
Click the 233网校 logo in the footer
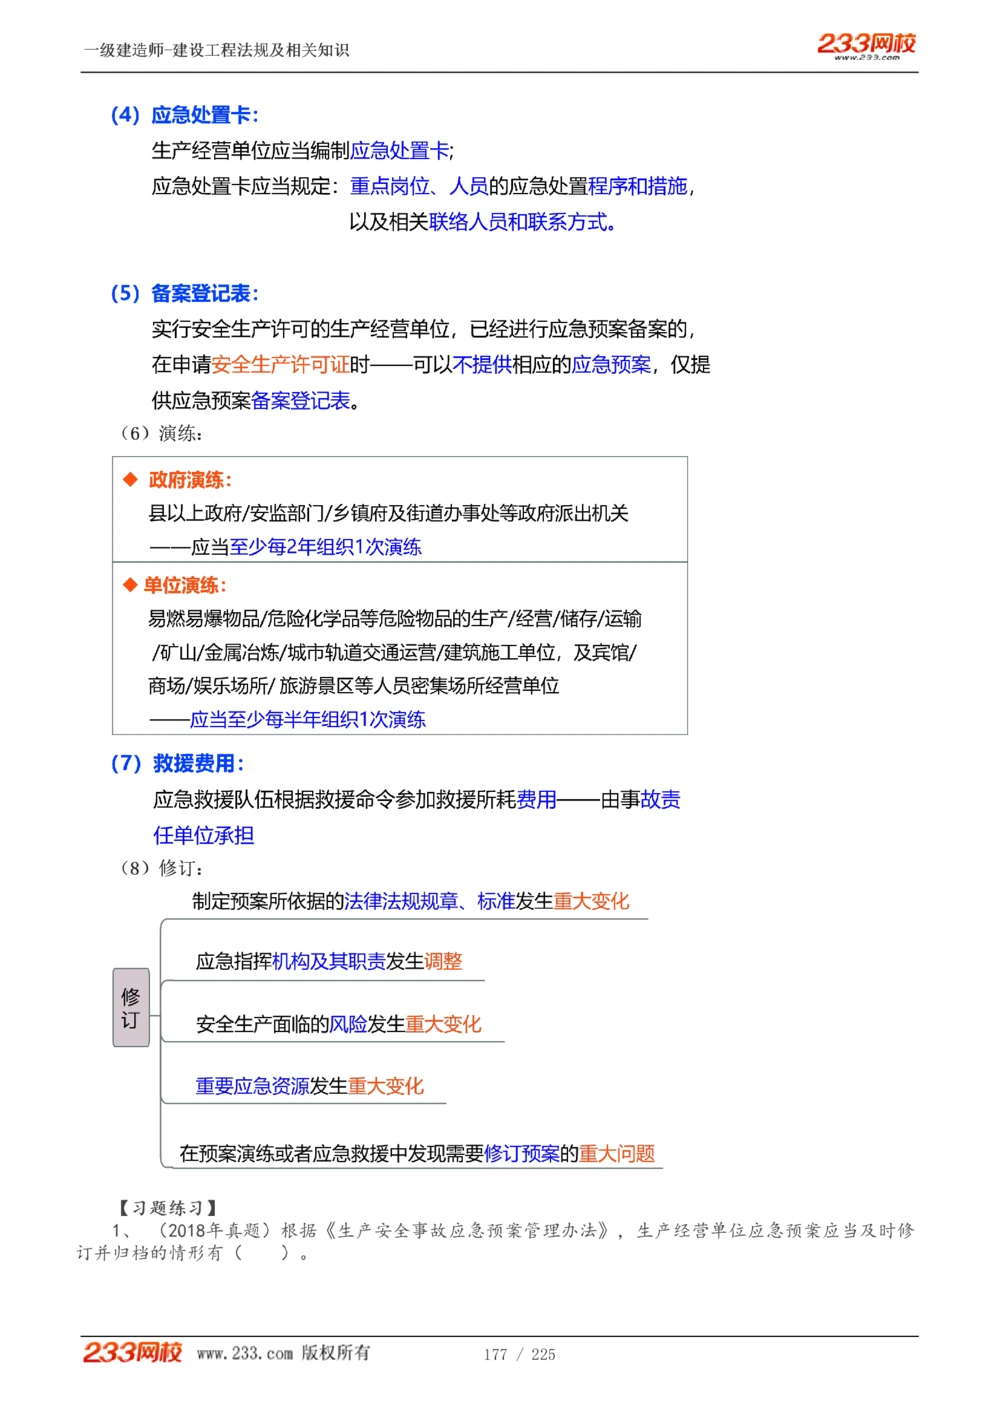[x=131, y=1353]
